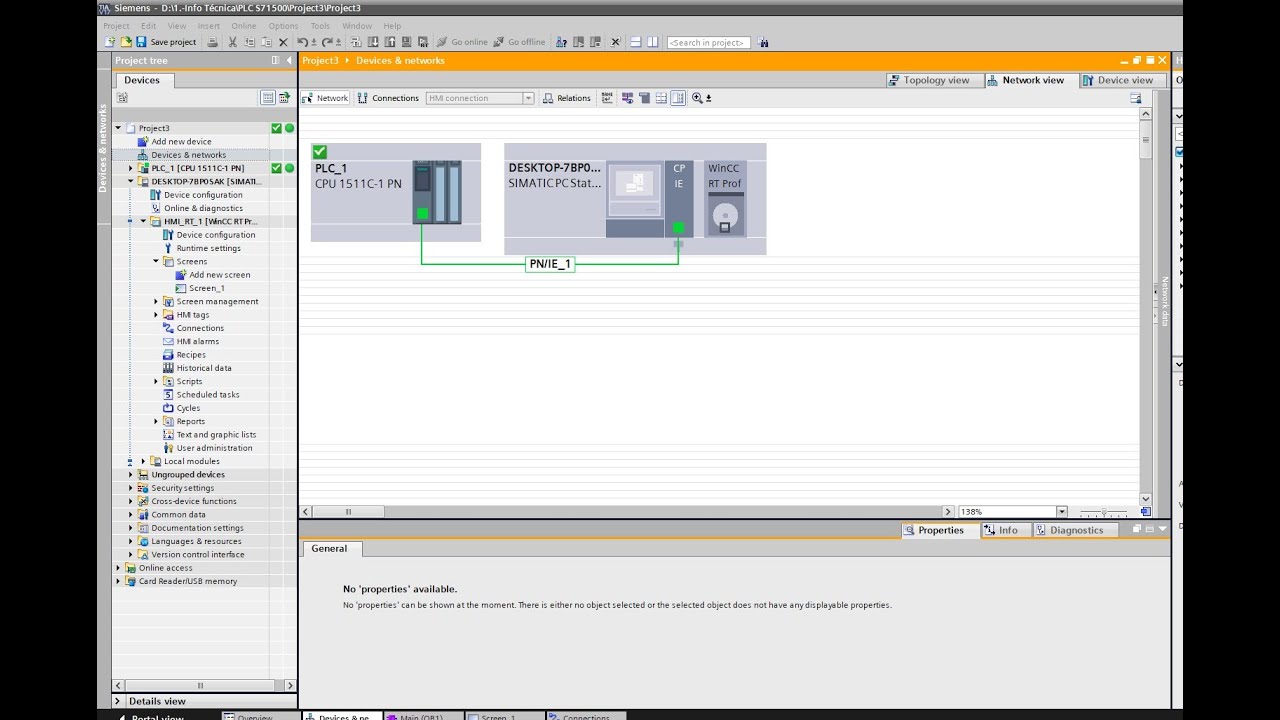Click the Portal view button
Screen dimensions: 1280x720
[x=152, y=716]
